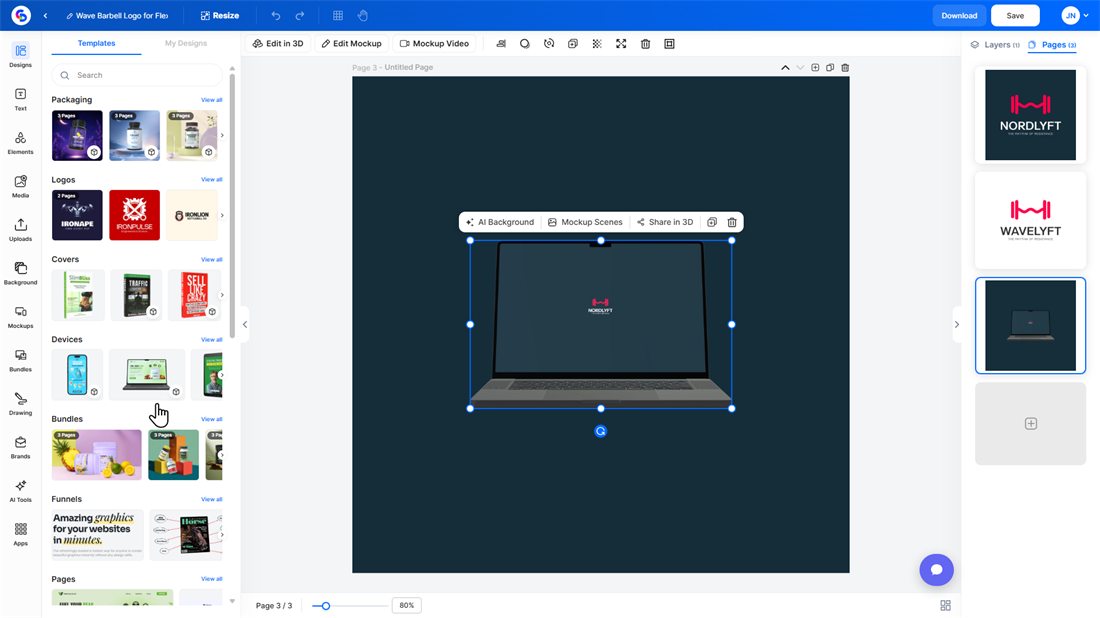1100x618 pixels.
Task: Select the NORDLYFT page thumbnail
Action: pos(1030,115)
